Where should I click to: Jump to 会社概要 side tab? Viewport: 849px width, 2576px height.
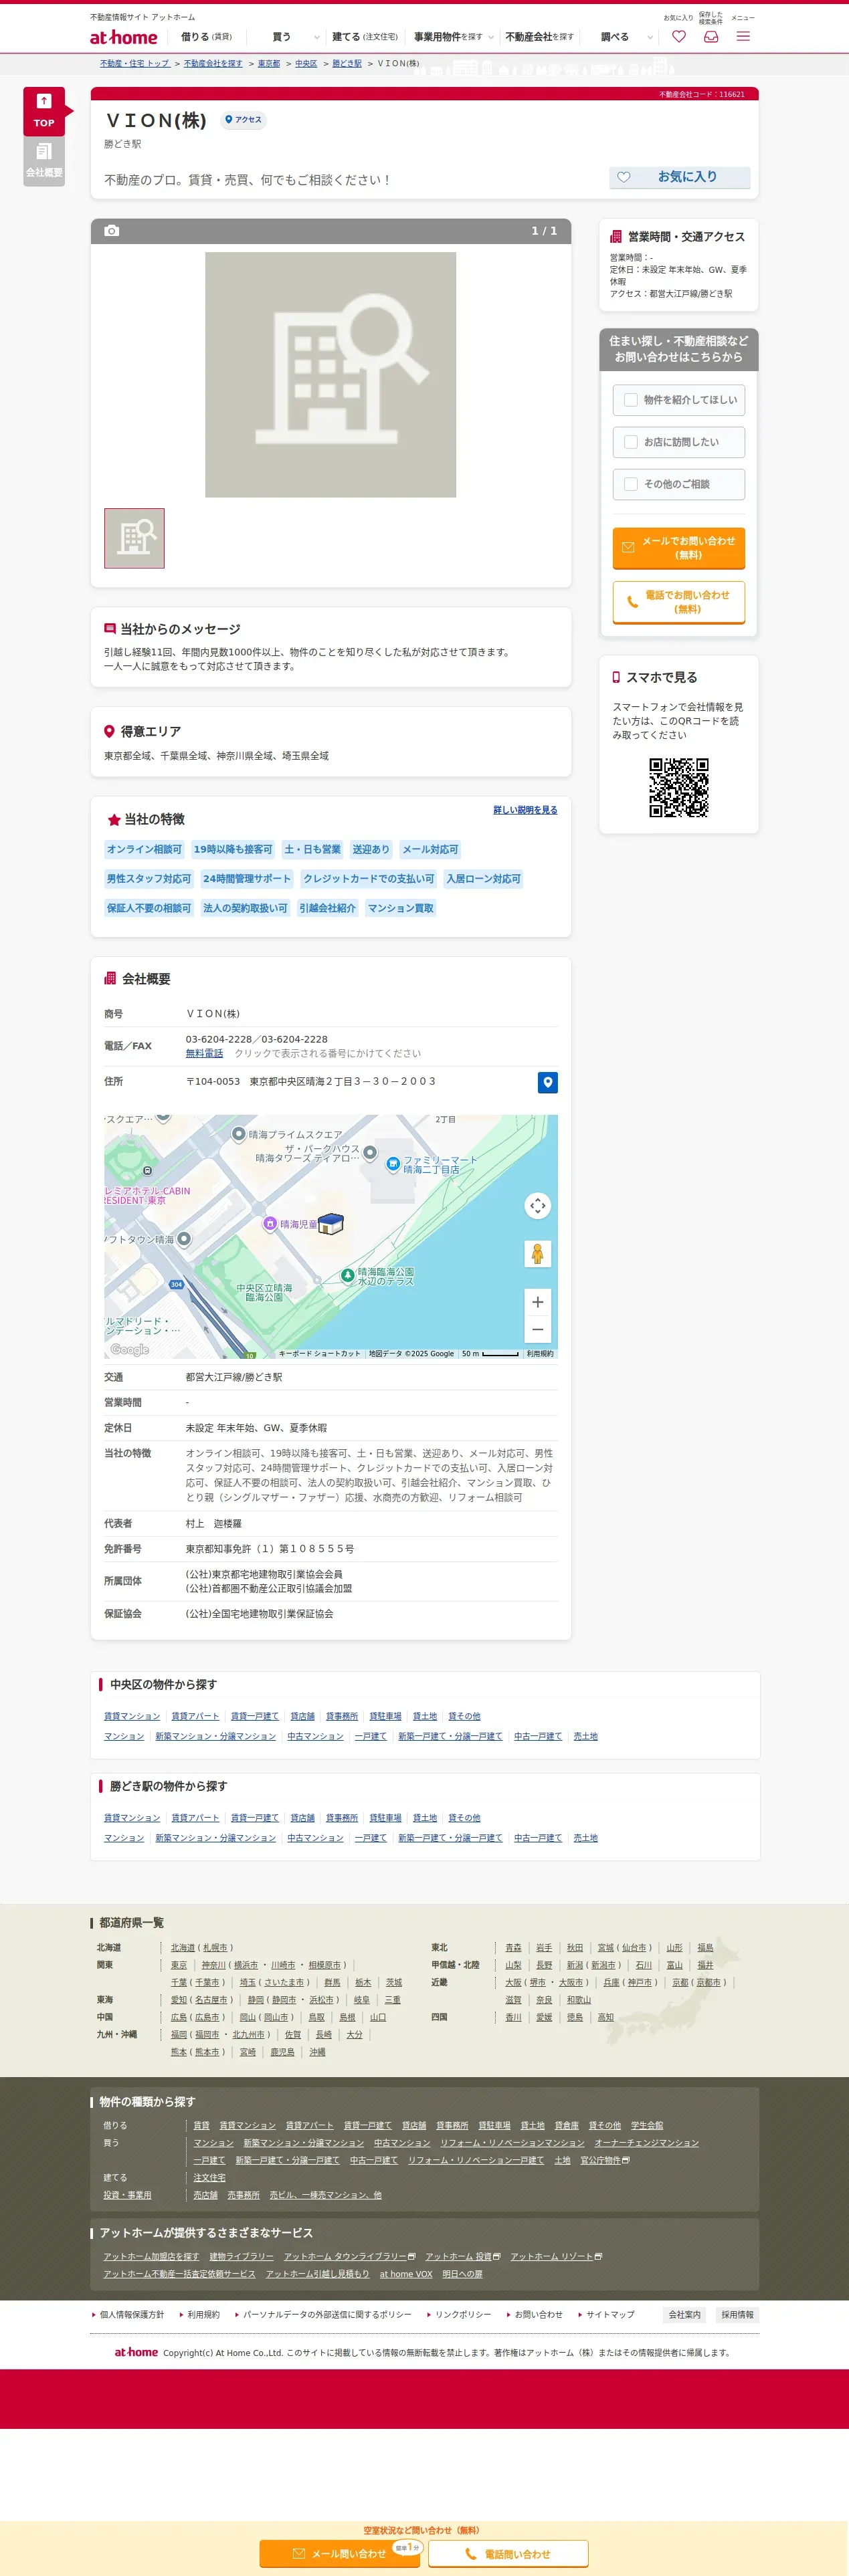coord(44,160)
